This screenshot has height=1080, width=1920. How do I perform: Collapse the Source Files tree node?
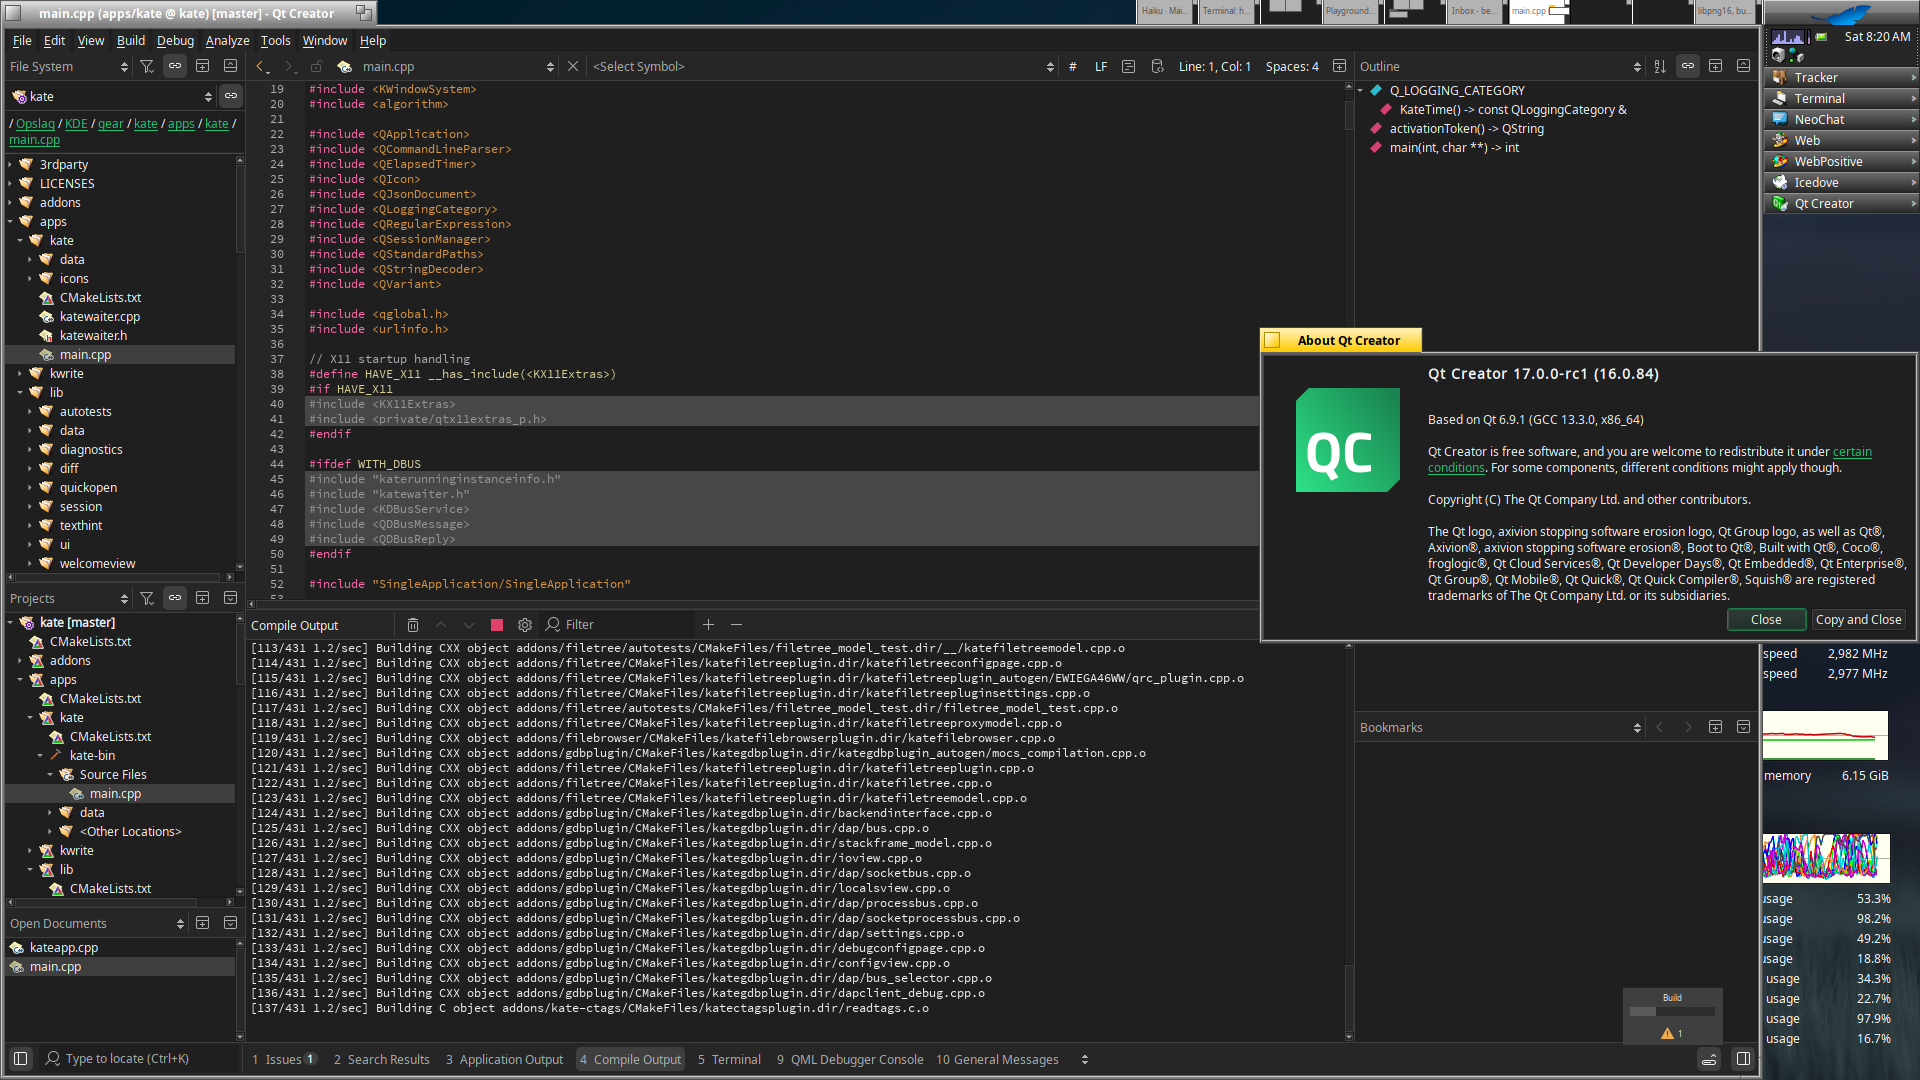coord(50,775)
